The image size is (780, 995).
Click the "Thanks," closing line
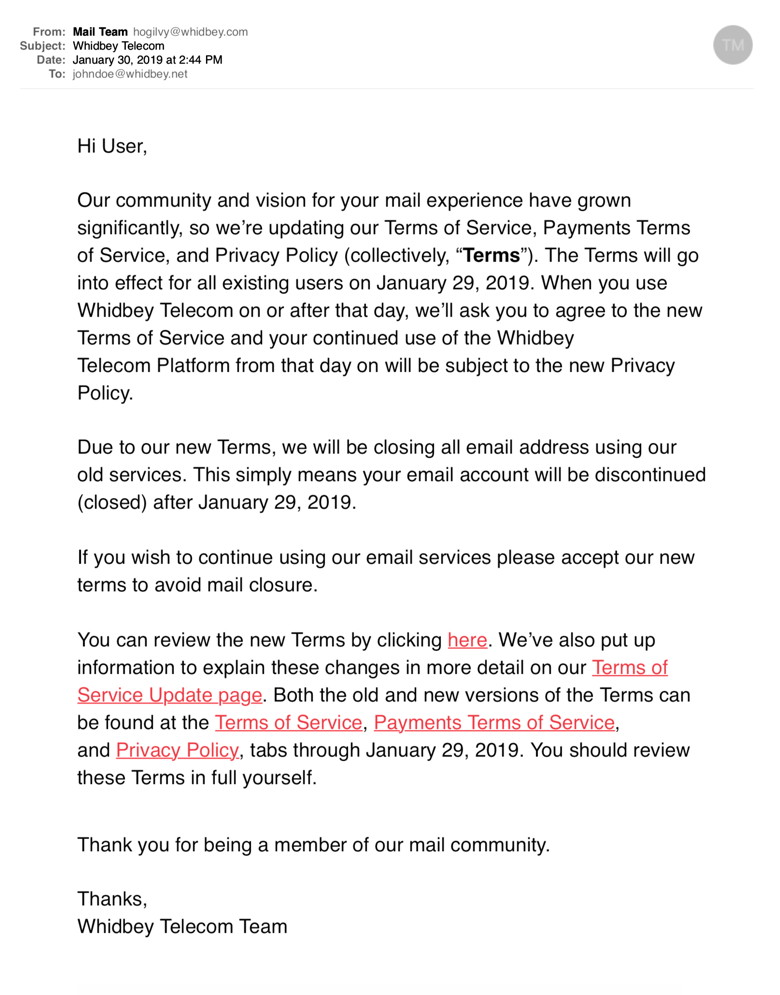(x=112, y=899)
